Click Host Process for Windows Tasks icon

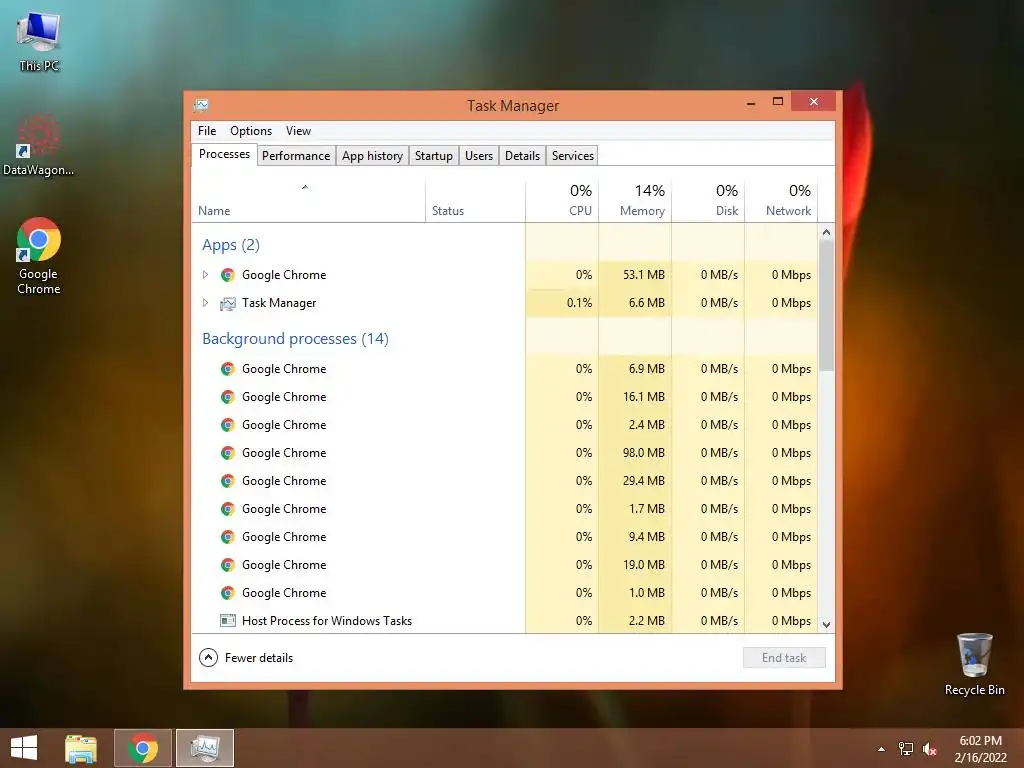[227, 620]
